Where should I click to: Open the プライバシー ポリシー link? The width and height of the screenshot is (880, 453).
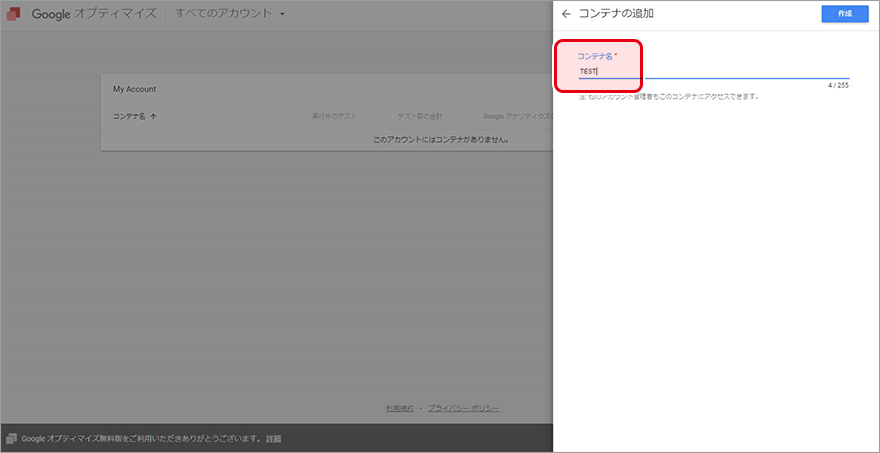(464, 409)
